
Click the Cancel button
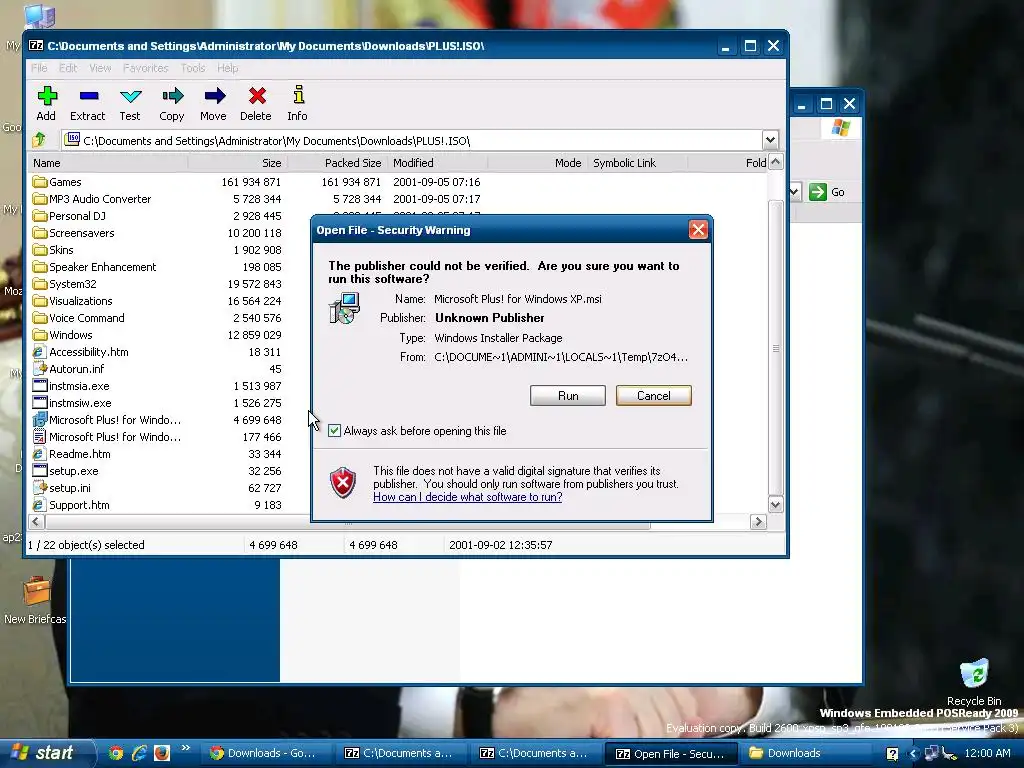pos(654,396)
